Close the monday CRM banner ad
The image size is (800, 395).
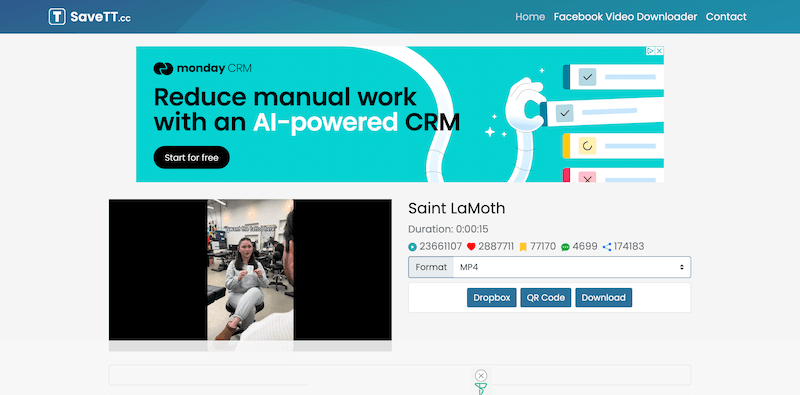(x=659, y=51)
